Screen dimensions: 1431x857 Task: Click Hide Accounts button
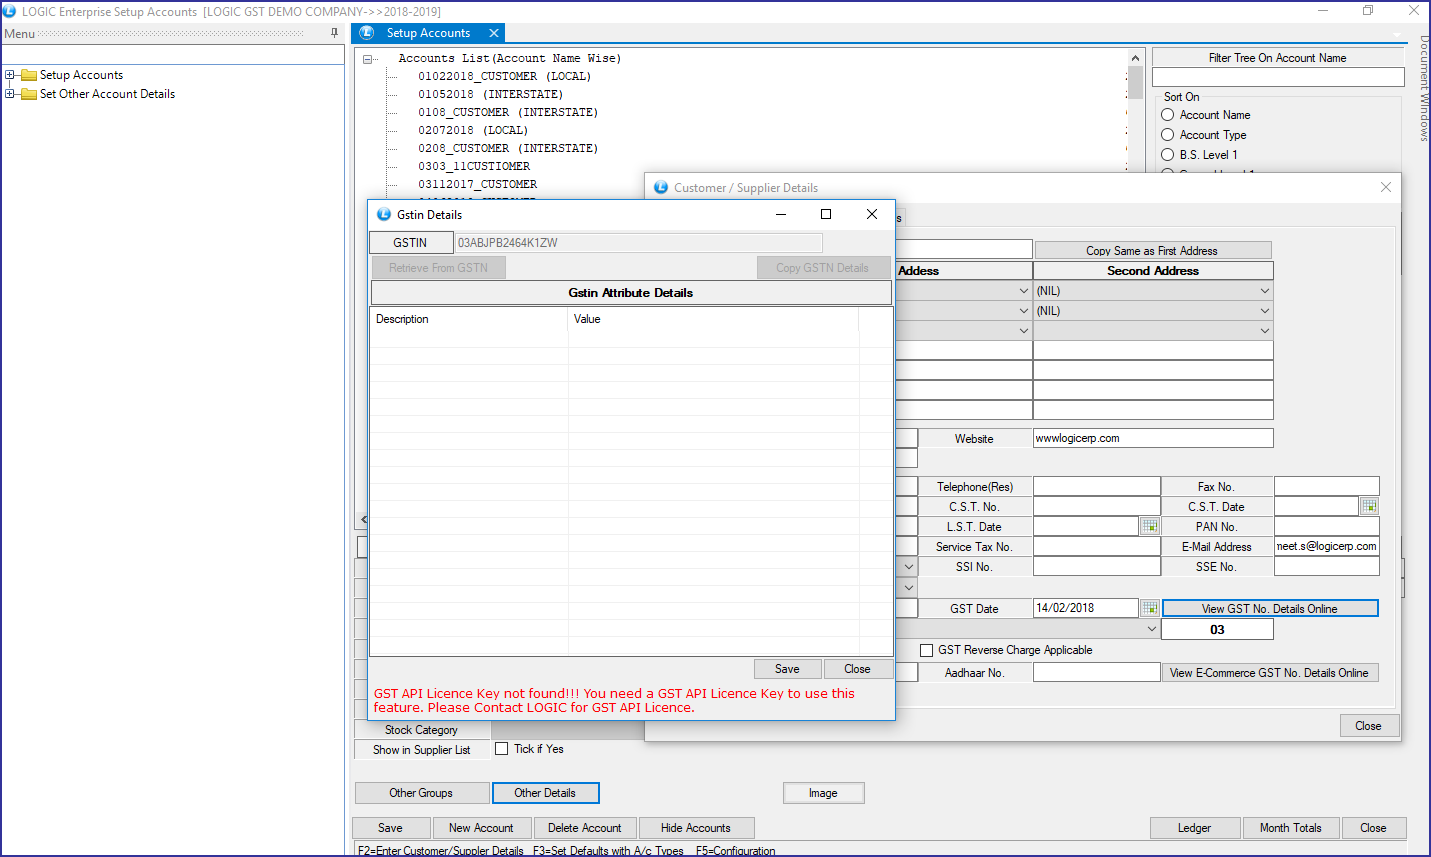[696, 828]
